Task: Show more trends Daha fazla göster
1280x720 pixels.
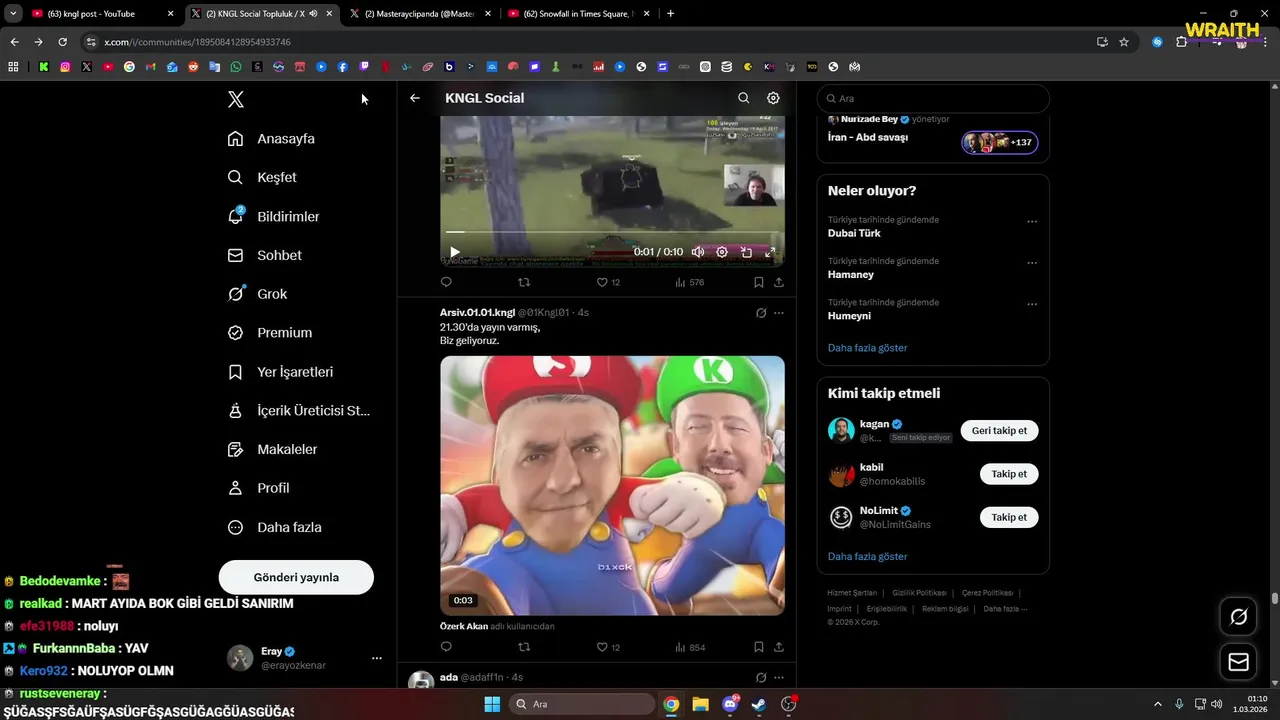Action: (867, 348)
